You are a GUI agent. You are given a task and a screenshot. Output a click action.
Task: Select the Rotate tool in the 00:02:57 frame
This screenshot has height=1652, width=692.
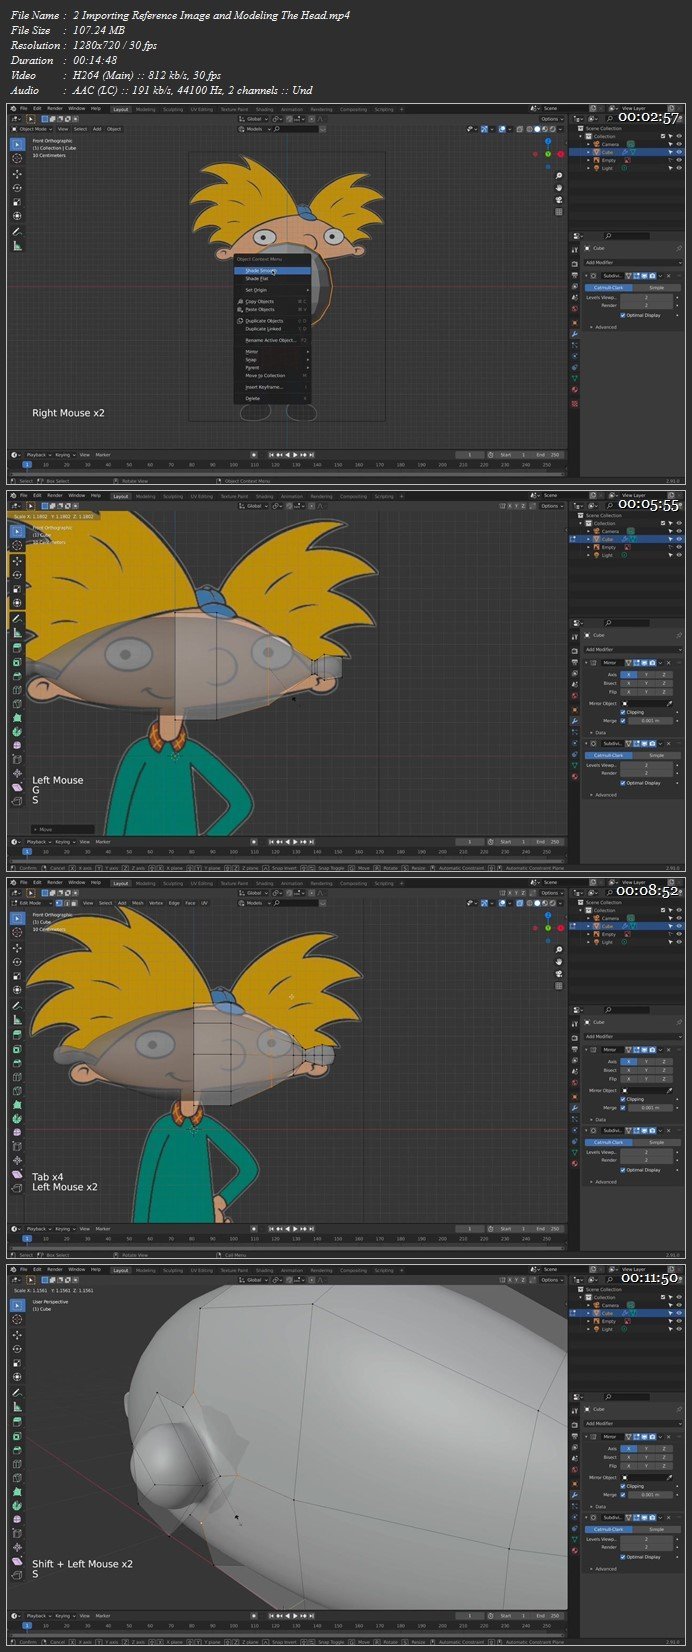17,187
